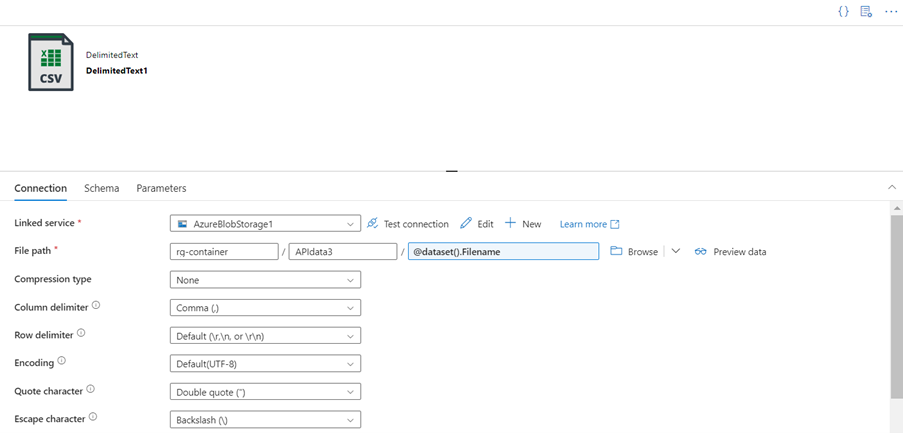Open the more options ellipsis menu
Image resolution: width=903 pixels, height=433 pixels.
click(x=889, y=11)
